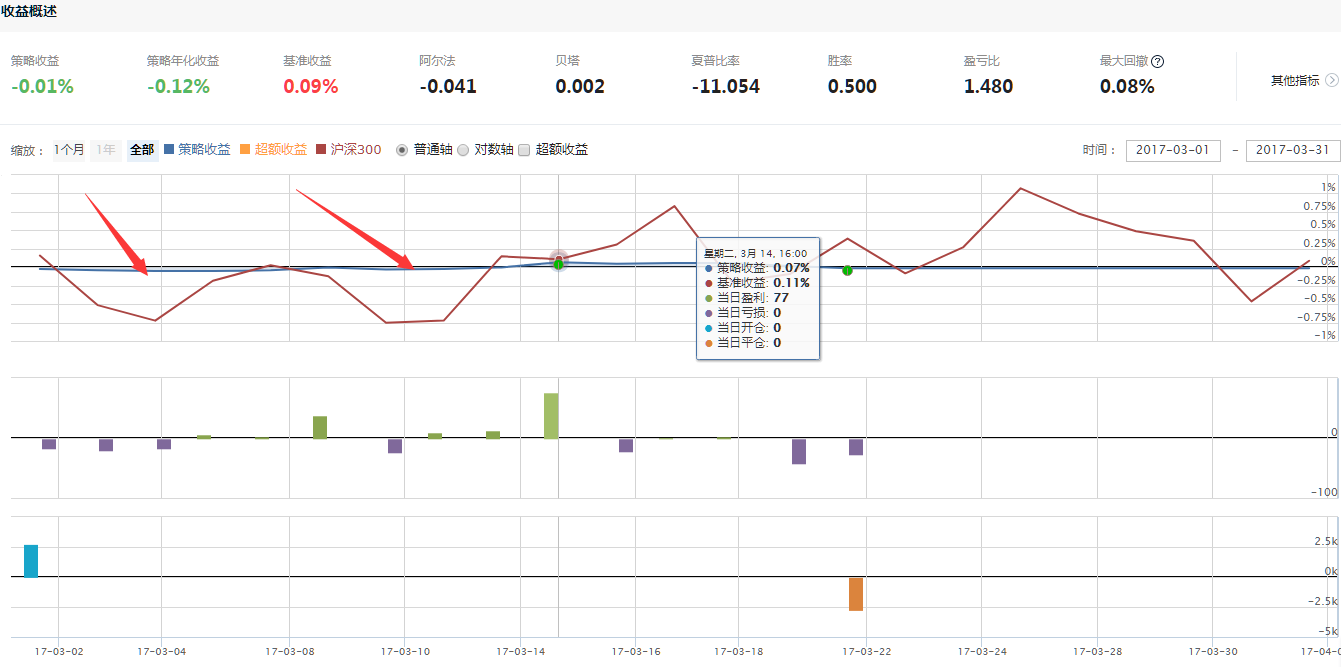The width and height of the screenshot is (1341, 667).
Task: Toggle the red 沪深300 legend series
Action: tap(348, 150)
